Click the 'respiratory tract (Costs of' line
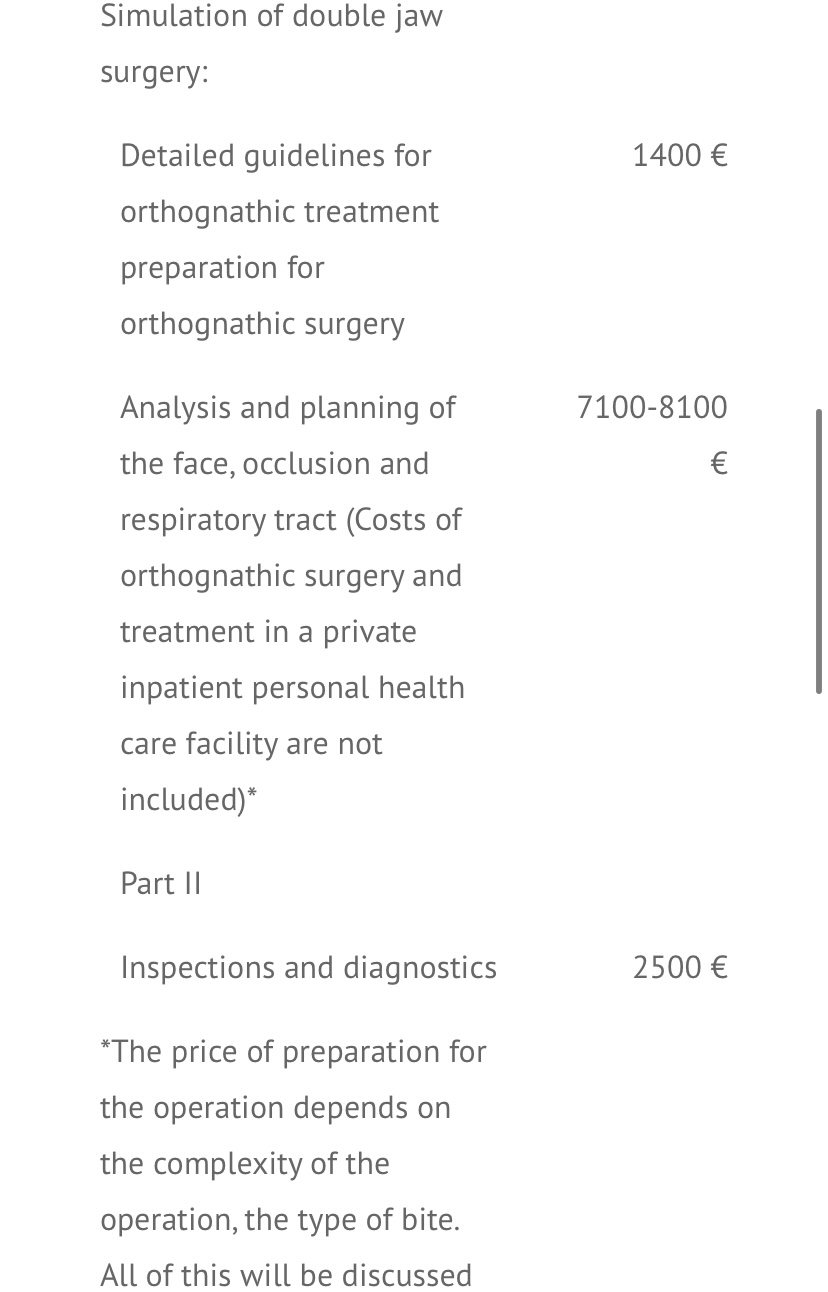This screenshot has height=1292, width=828. [x=291, y=520]
